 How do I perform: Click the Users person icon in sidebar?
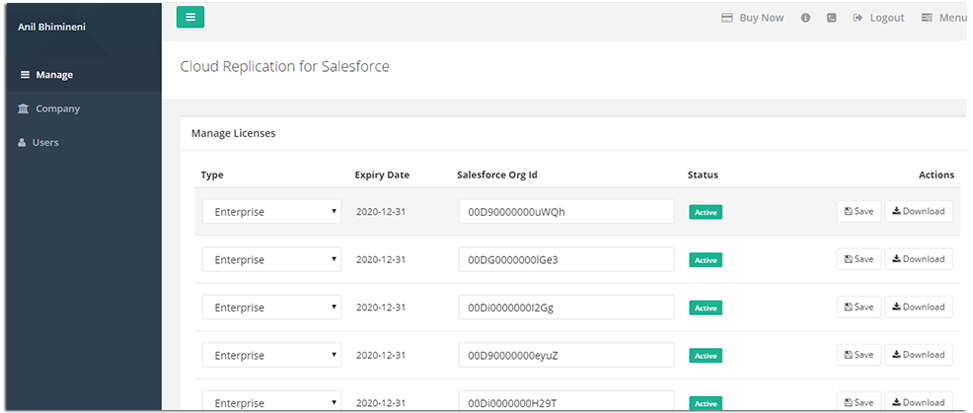[23, 143]
